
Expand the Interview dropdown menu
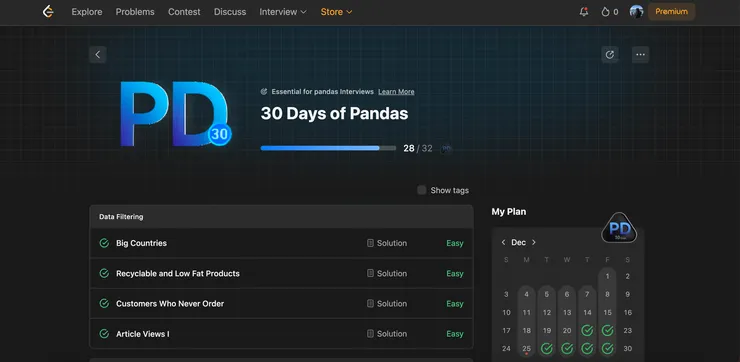click(283, 12)
